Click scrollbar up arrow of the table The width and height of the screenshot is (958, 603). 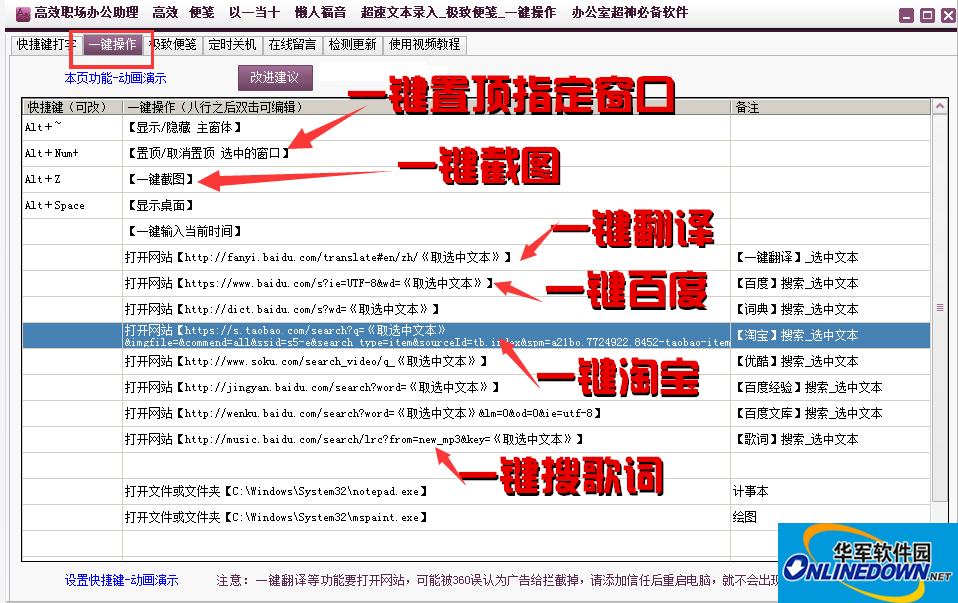940,106
